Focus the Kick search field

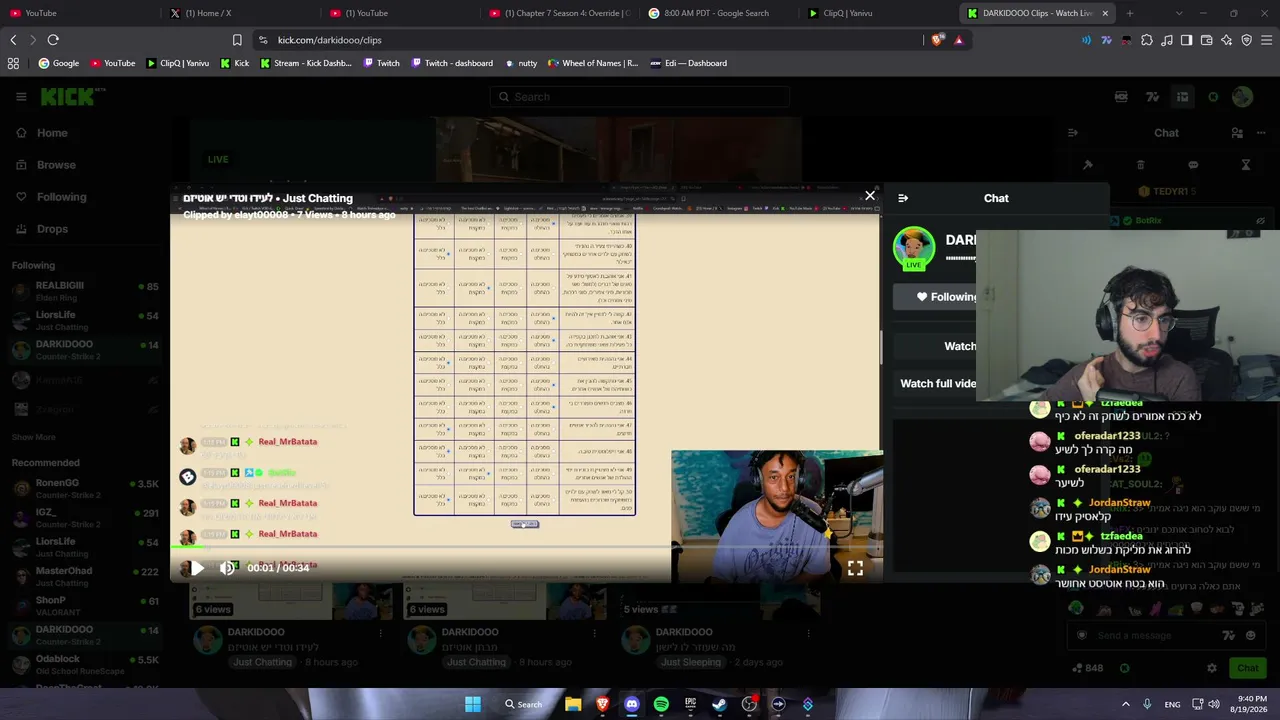tap(640, 97)
